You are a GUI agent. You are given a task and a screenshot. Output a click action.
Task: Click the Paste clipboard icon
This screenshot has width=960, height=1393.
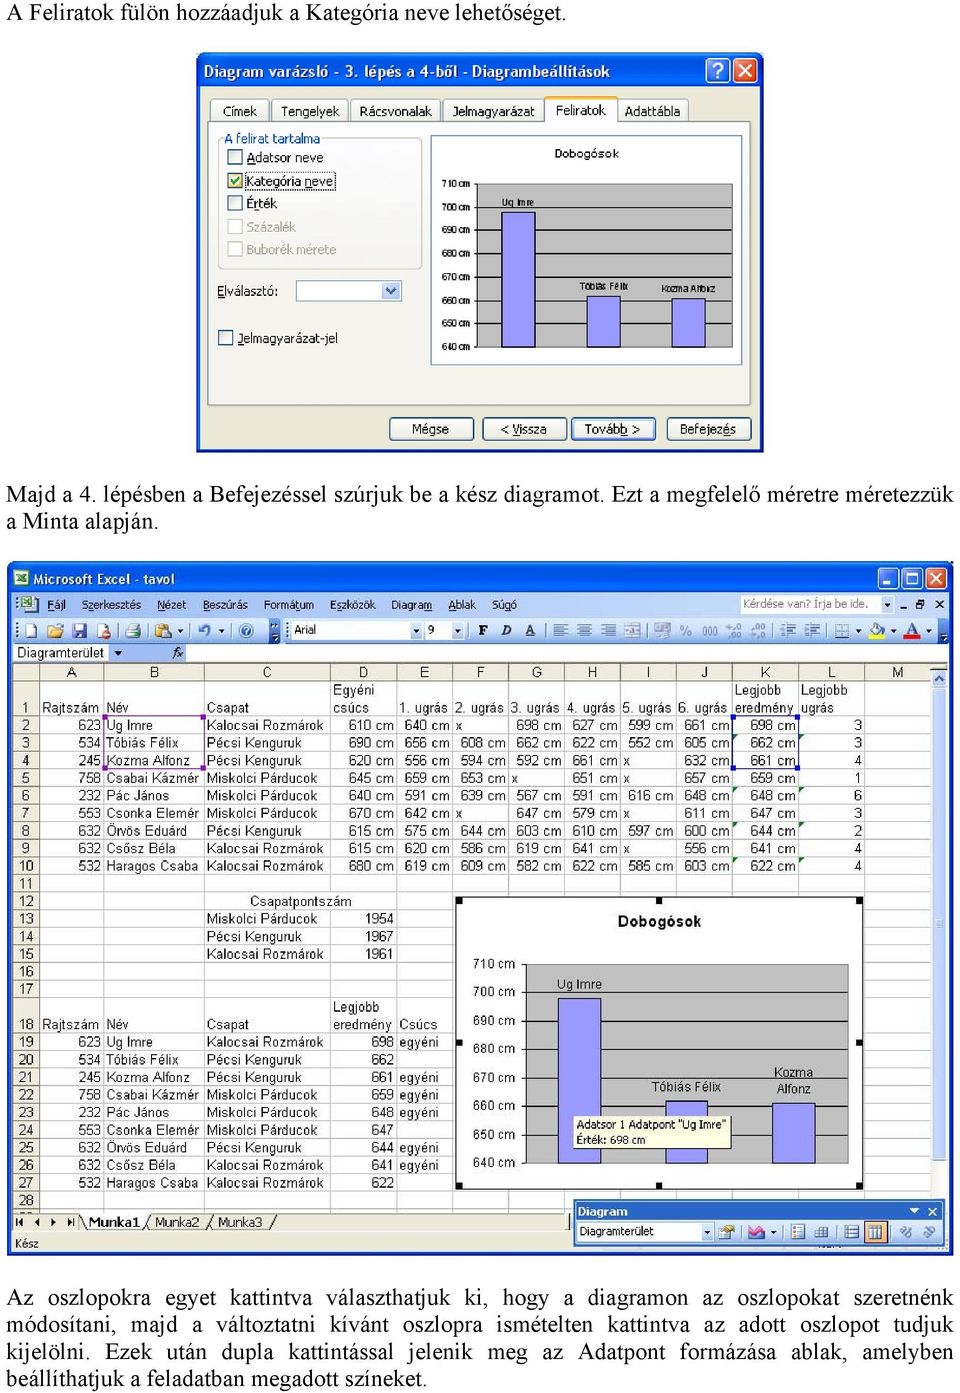point(162,630)
